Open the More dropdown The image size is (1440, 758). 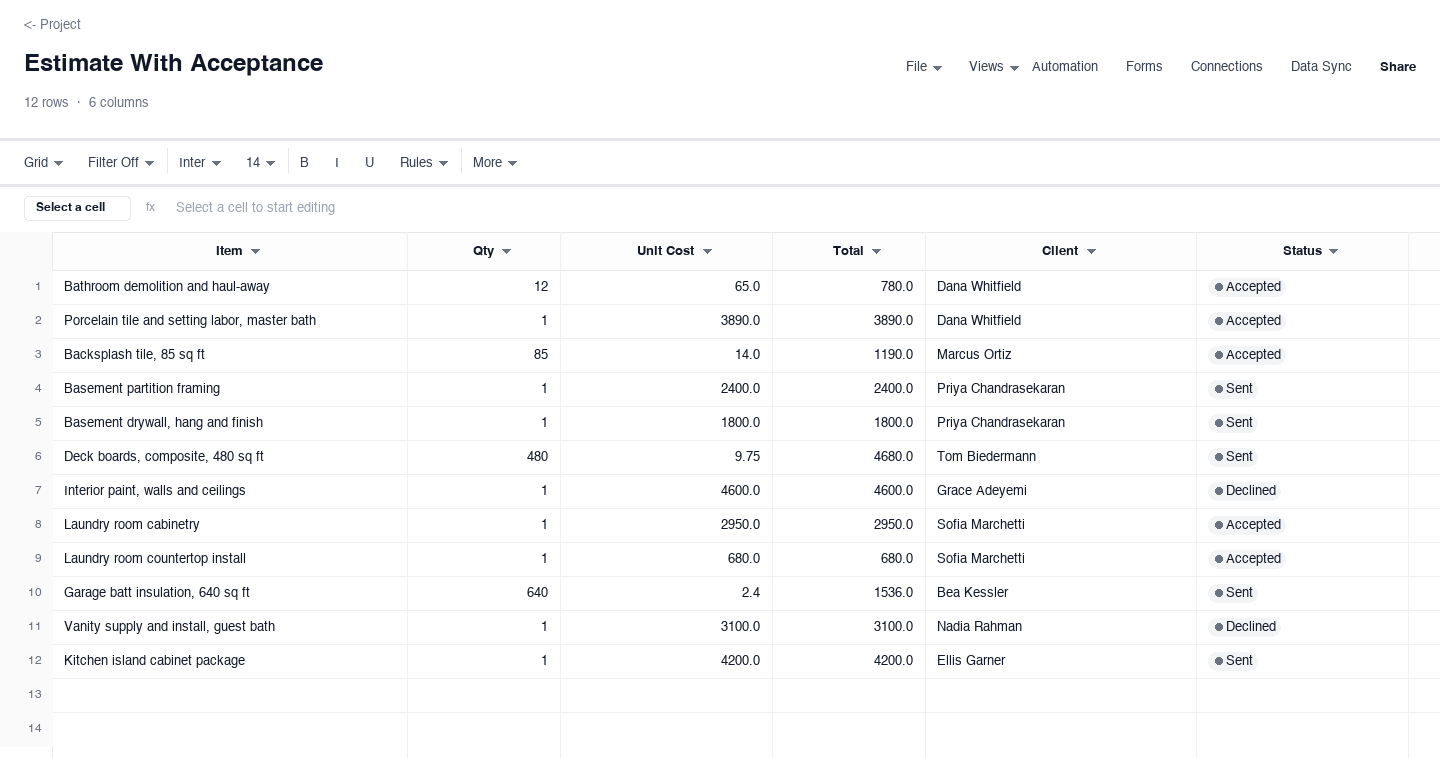(495, 162)
